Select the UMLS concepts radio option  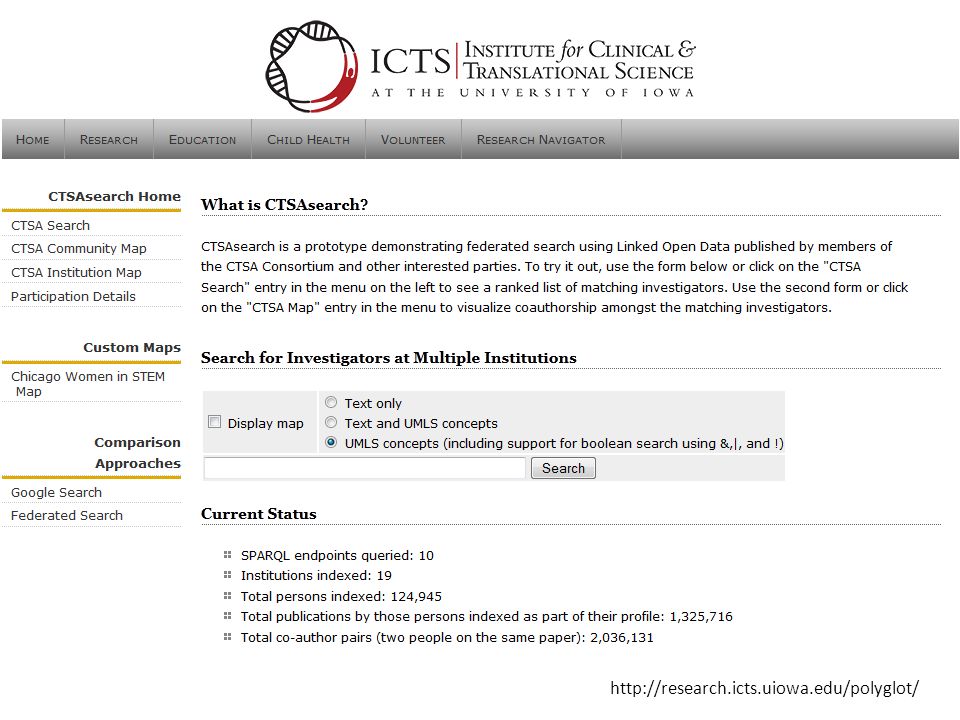coord(331,442)
